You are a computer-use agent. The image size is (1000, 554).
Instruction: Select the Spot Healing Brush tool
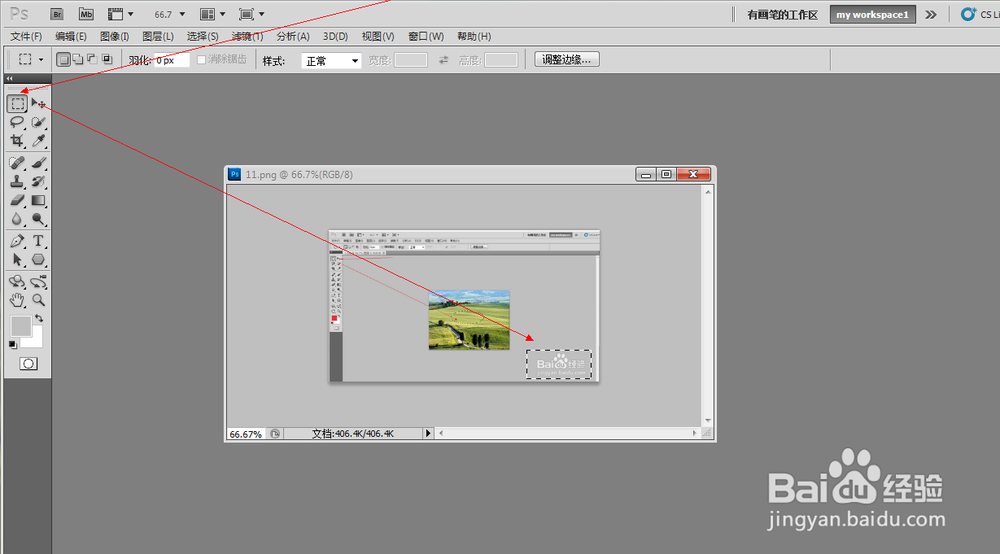(17, 163)
